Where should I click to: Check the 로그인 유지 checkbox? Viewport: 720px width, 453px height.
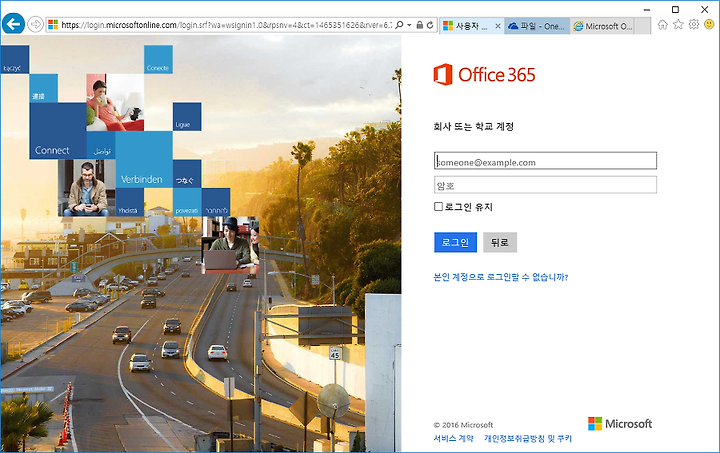point(438,207)
